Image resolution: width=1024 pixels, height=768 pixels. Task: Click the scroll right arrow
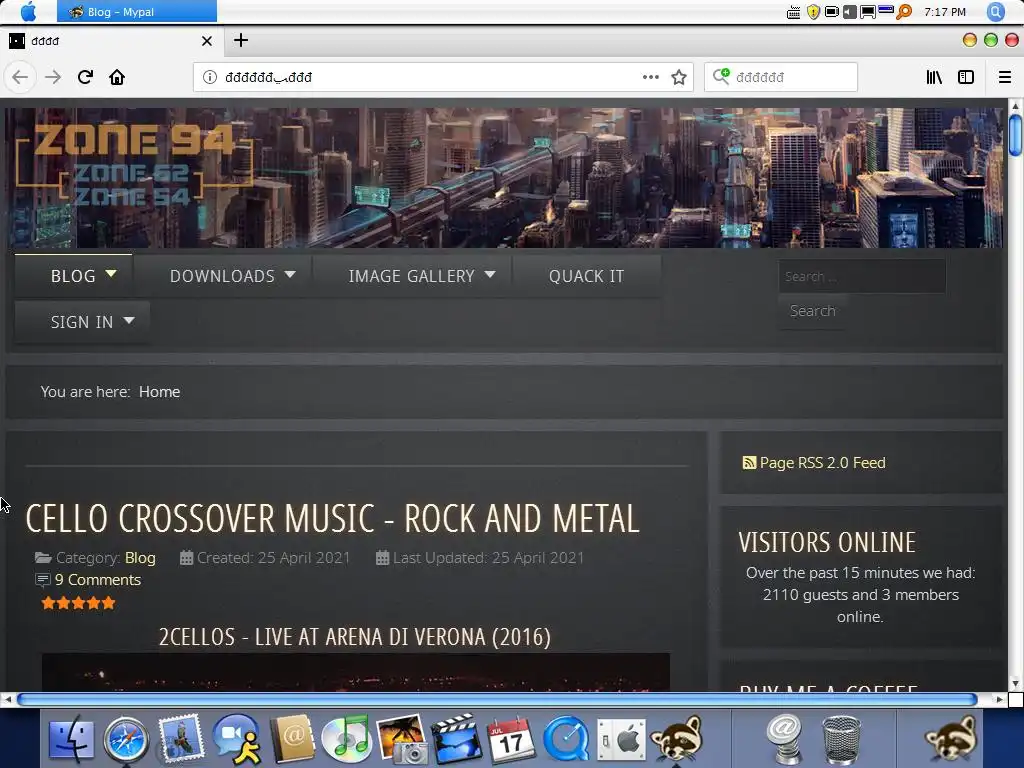pos(999,699)
